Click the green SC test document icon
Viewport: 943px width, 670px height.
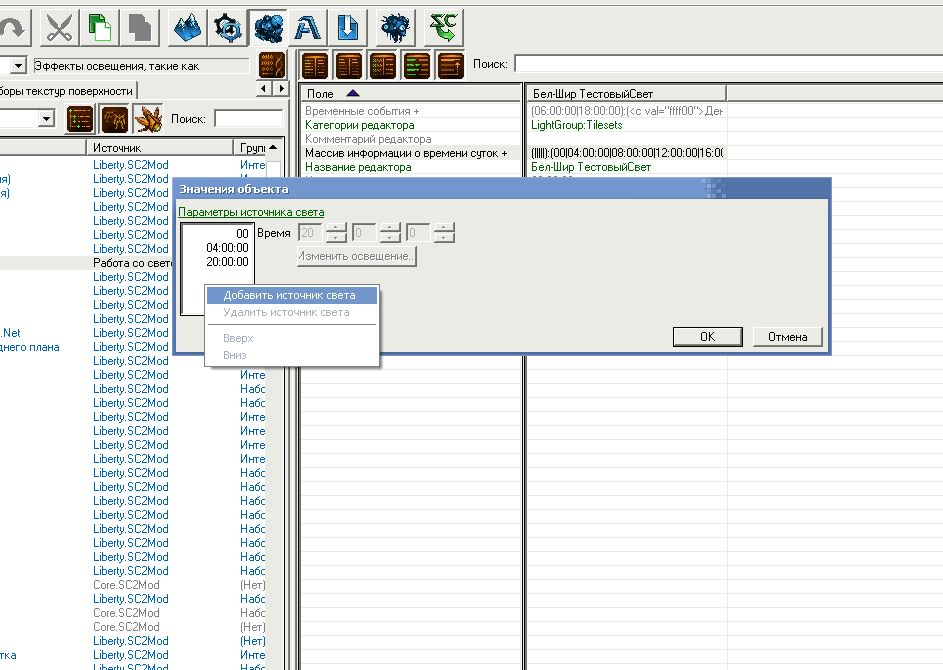pyautogui.click(x=444, y=28)
